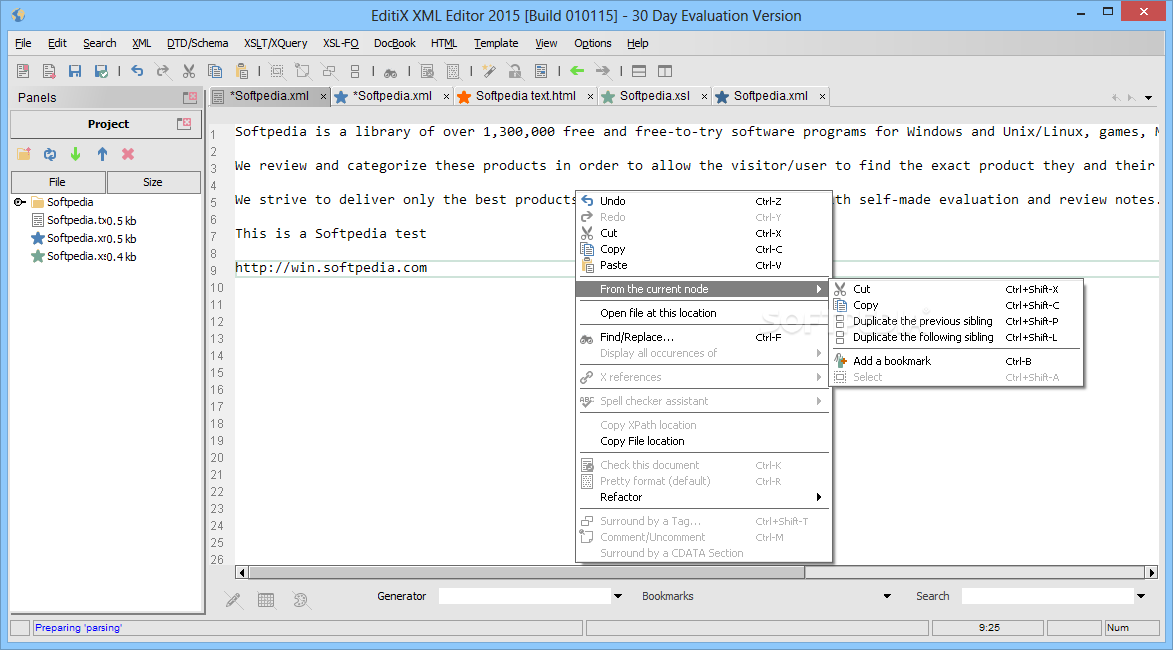Click the Redo arrow in toolbar

pos(162,70)
